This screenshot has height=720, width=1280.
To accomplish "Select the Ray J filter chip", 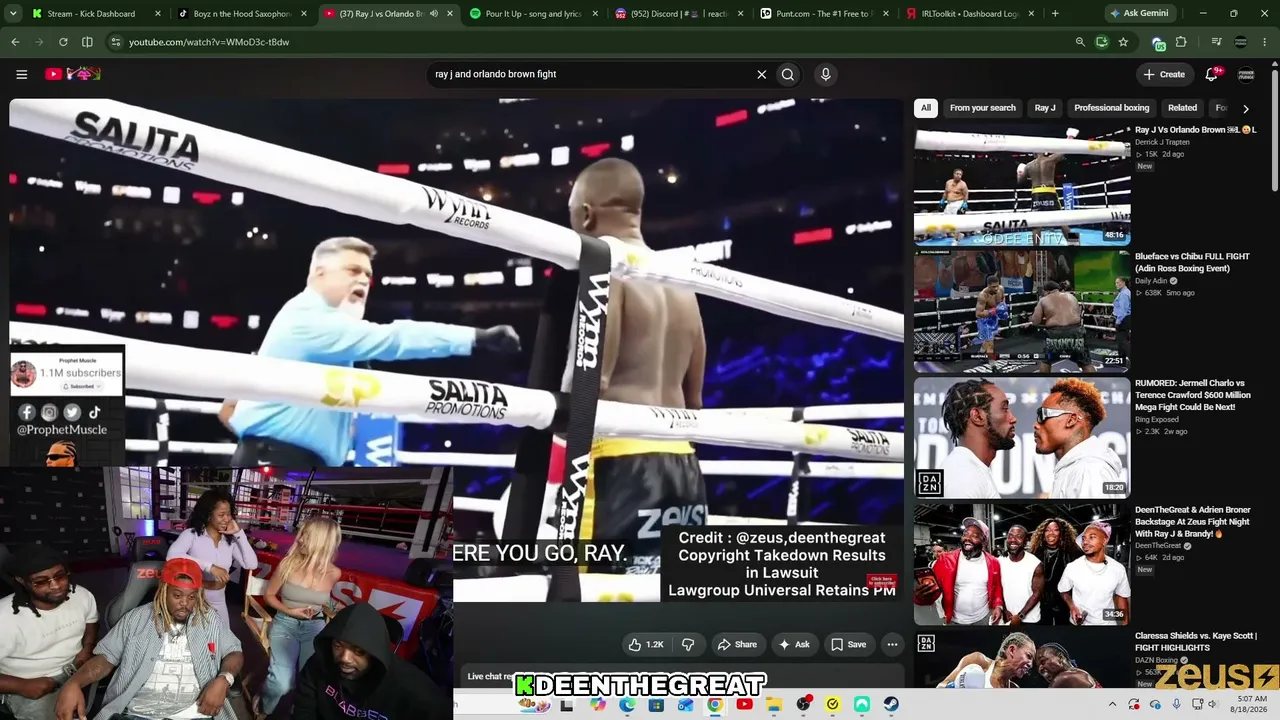I will (1045, 108).
